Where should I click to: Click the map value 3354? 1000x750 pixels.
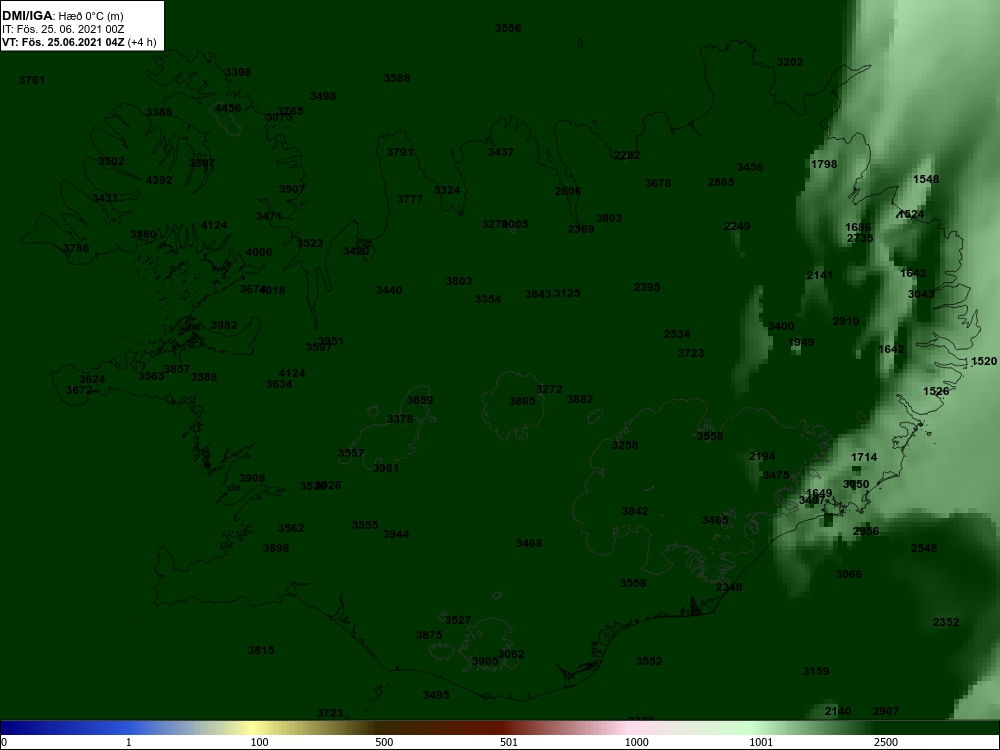click(x=488, y=299)
